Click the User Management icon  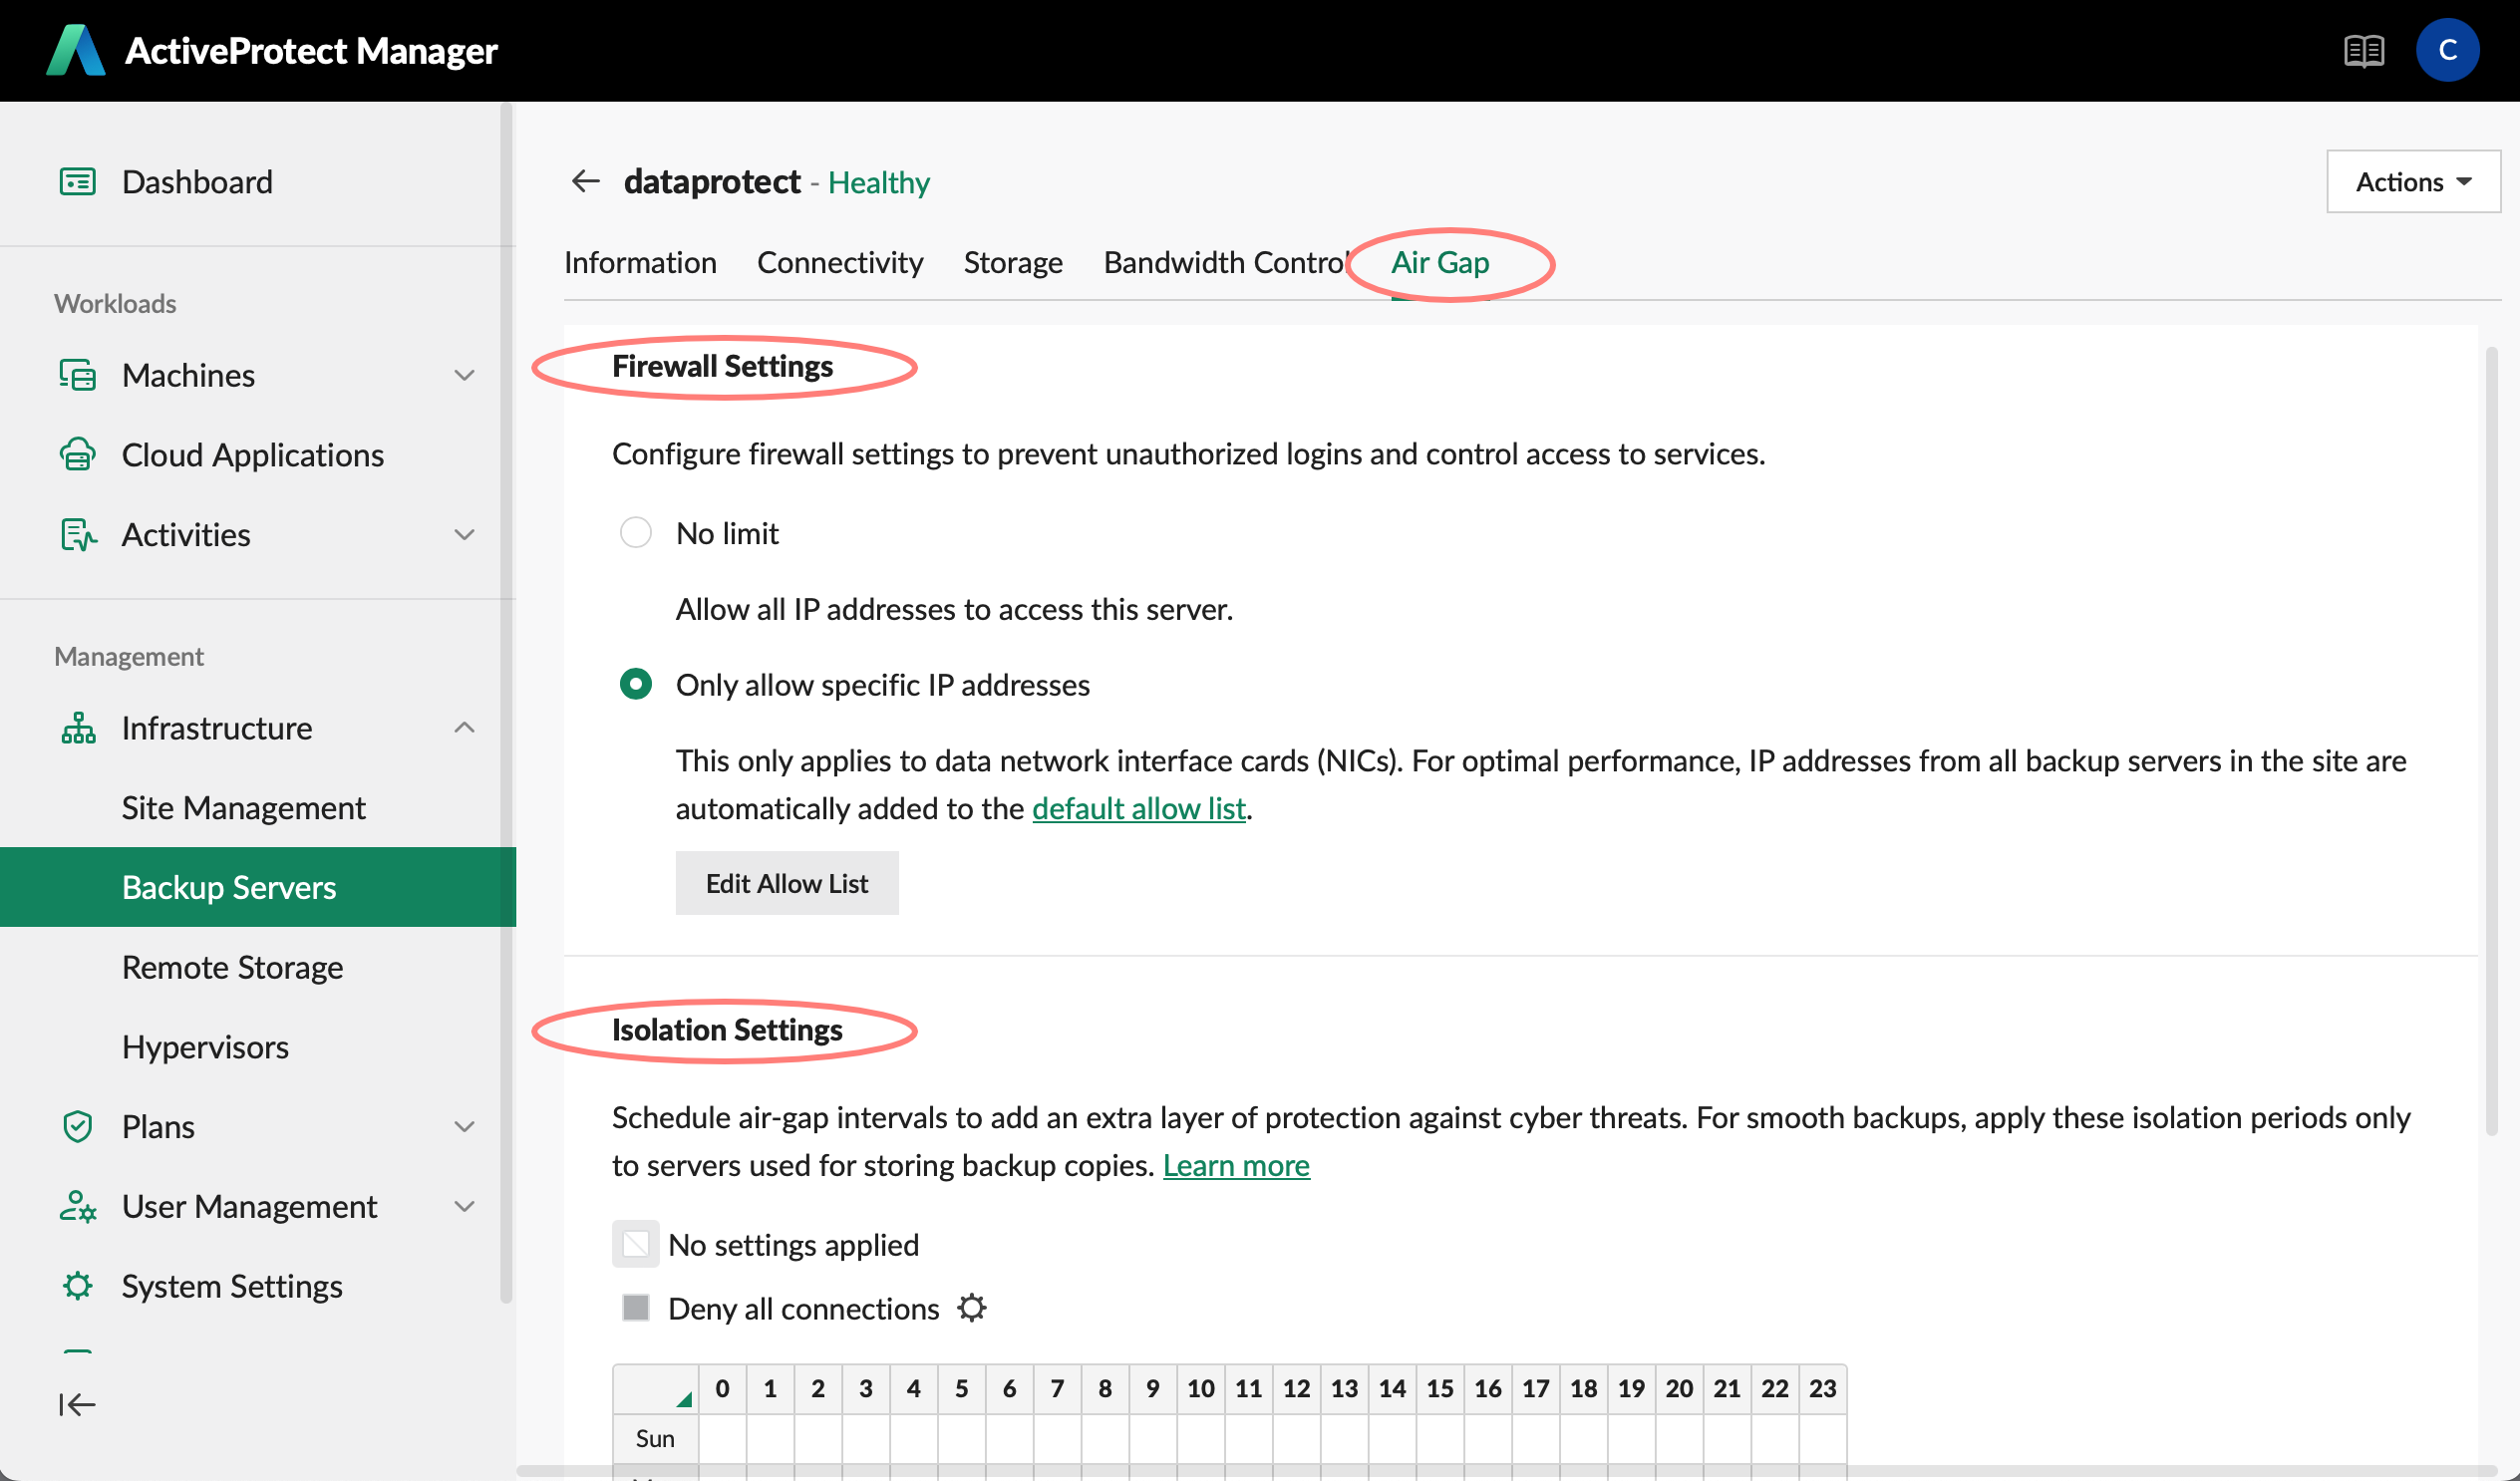pos(77,1207)
